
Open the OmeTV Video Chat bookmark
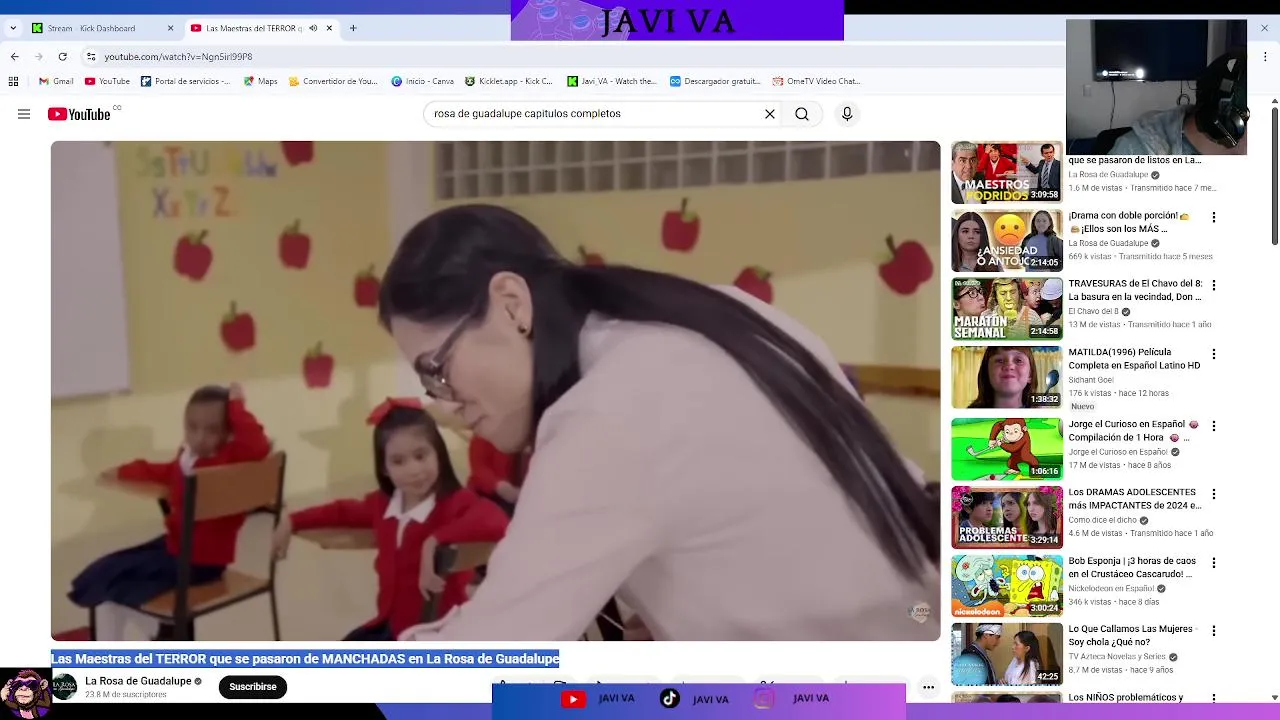click(816, 81)
